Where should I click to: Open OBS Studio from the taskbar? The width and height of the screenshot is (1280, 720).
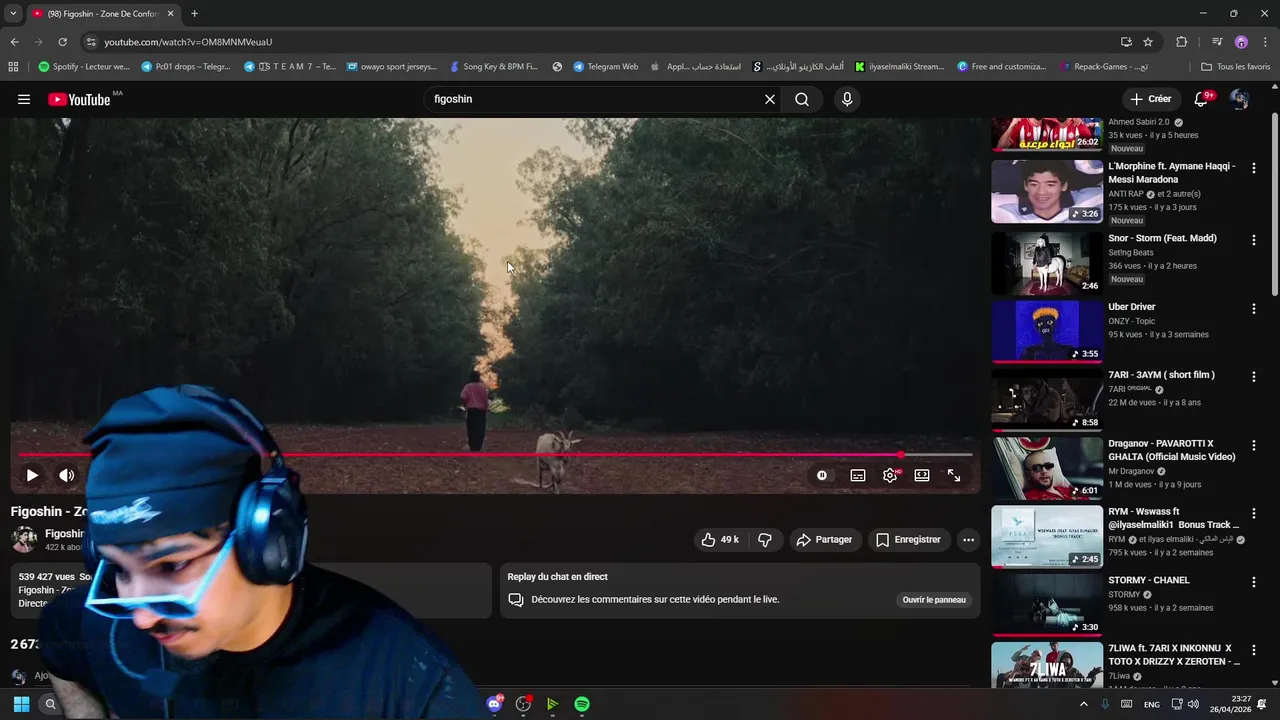pos(523,704)
